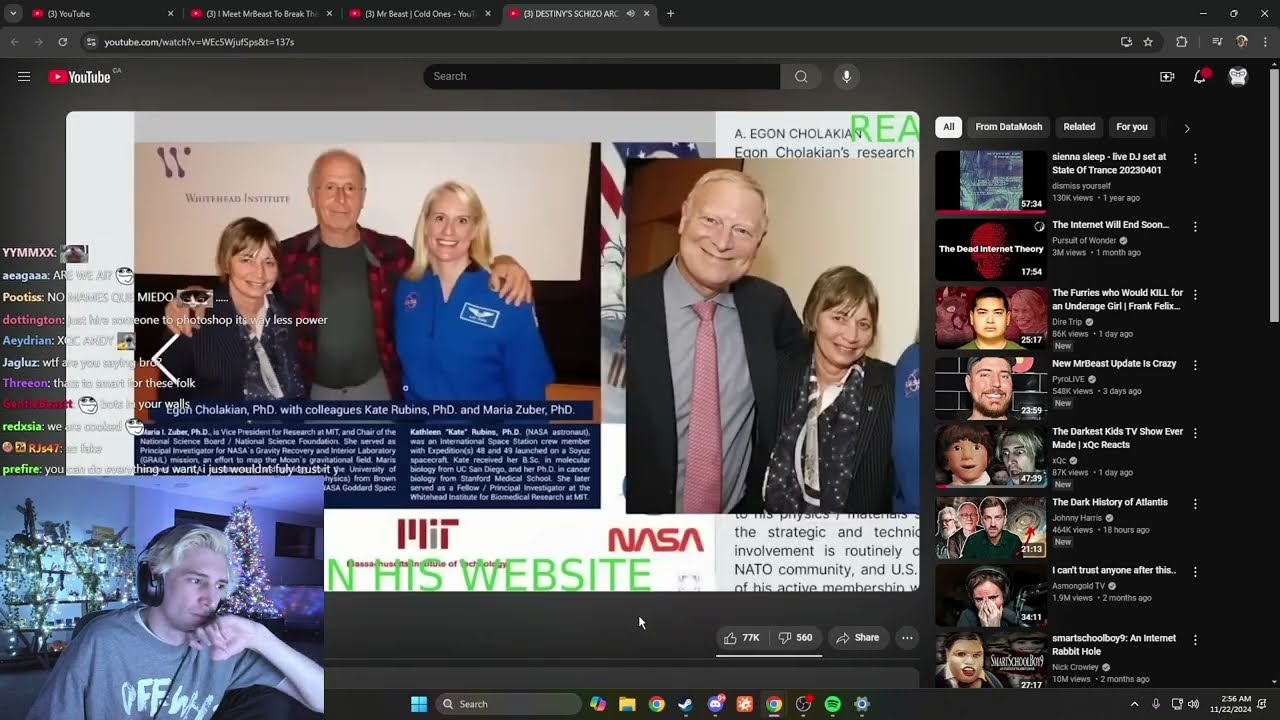Open Asmongold TV channel link

coord(1080,586)
